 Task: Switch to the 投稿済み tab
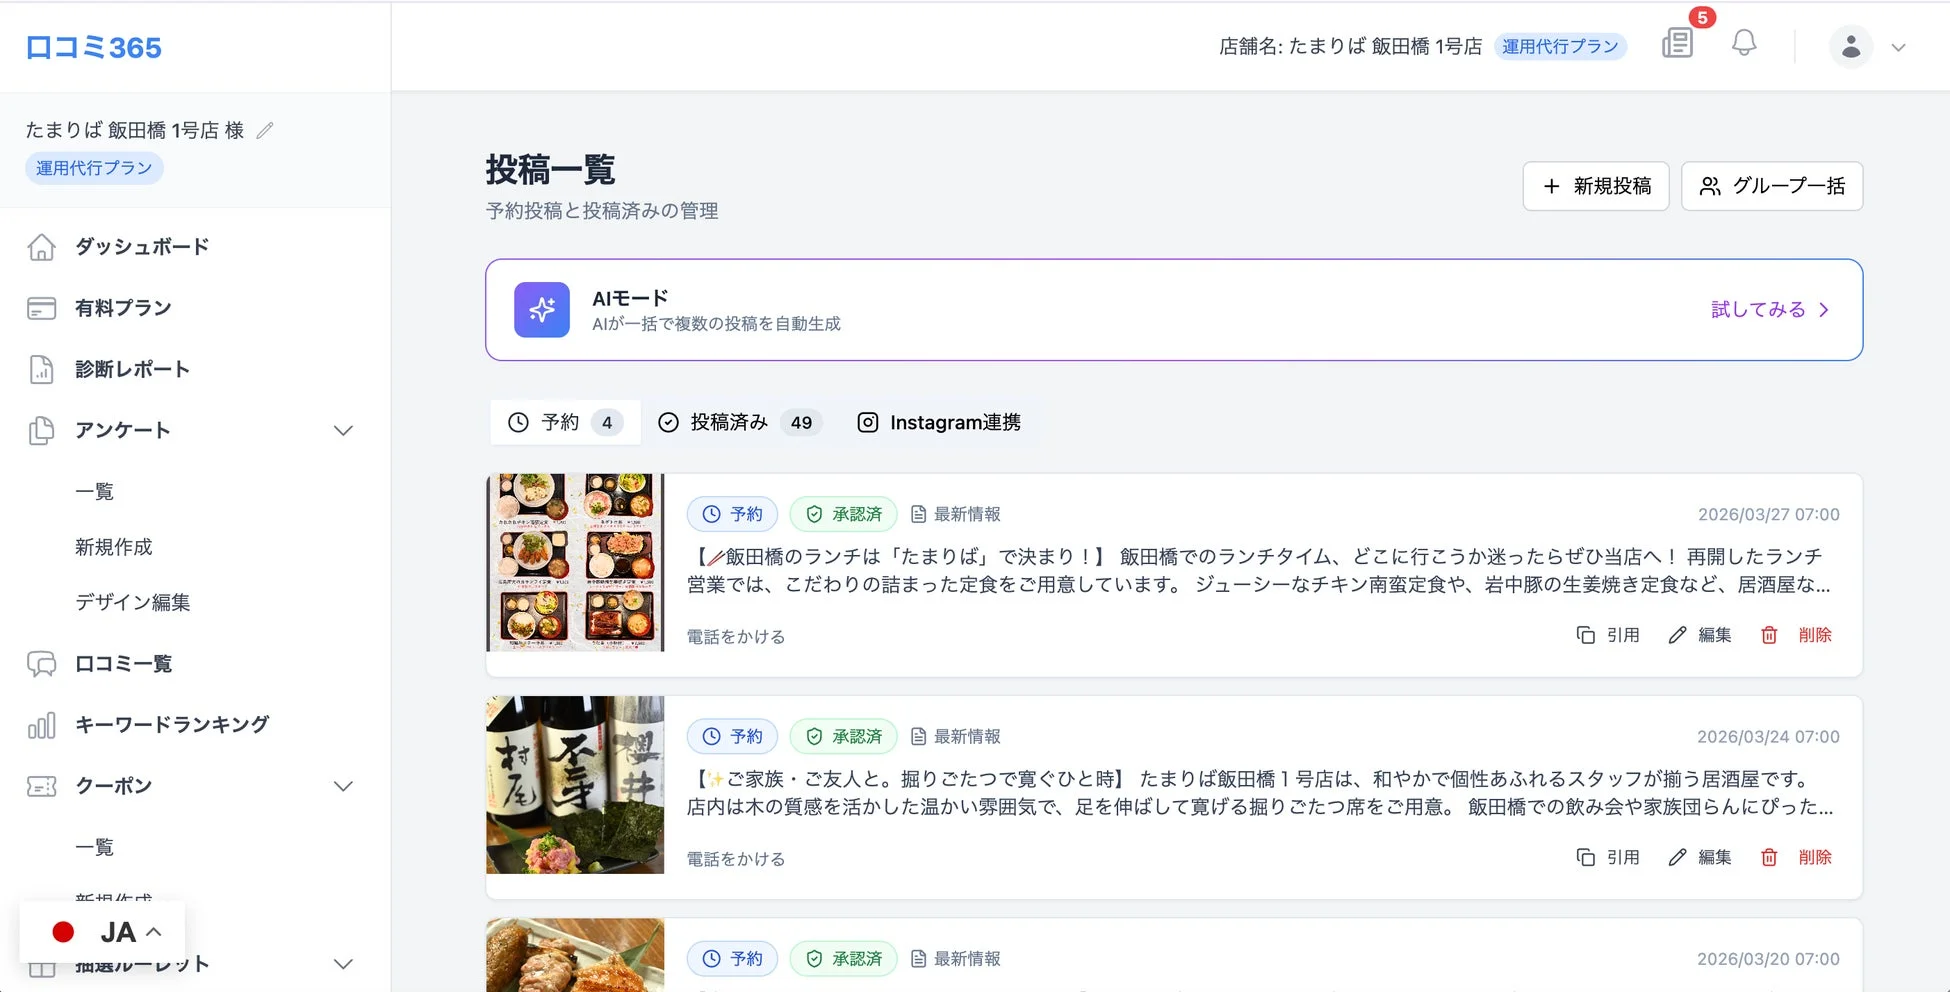[738, 422]
